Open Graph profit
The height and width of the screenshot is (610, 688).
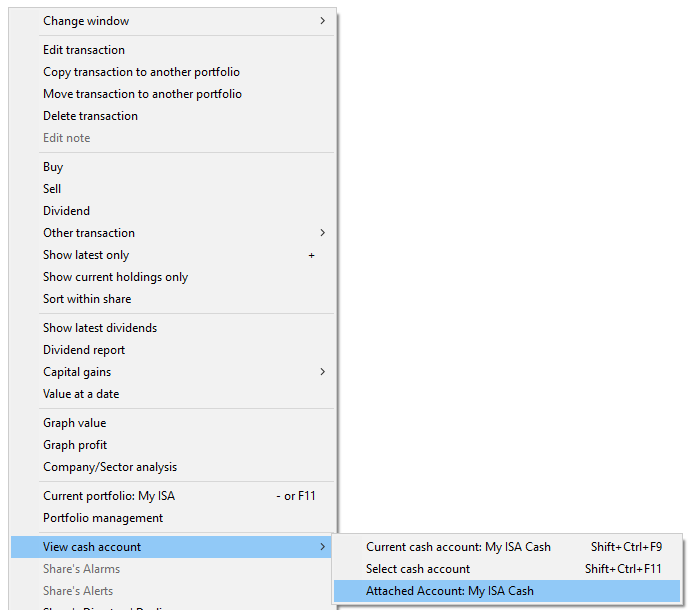[x=75, y=445]
